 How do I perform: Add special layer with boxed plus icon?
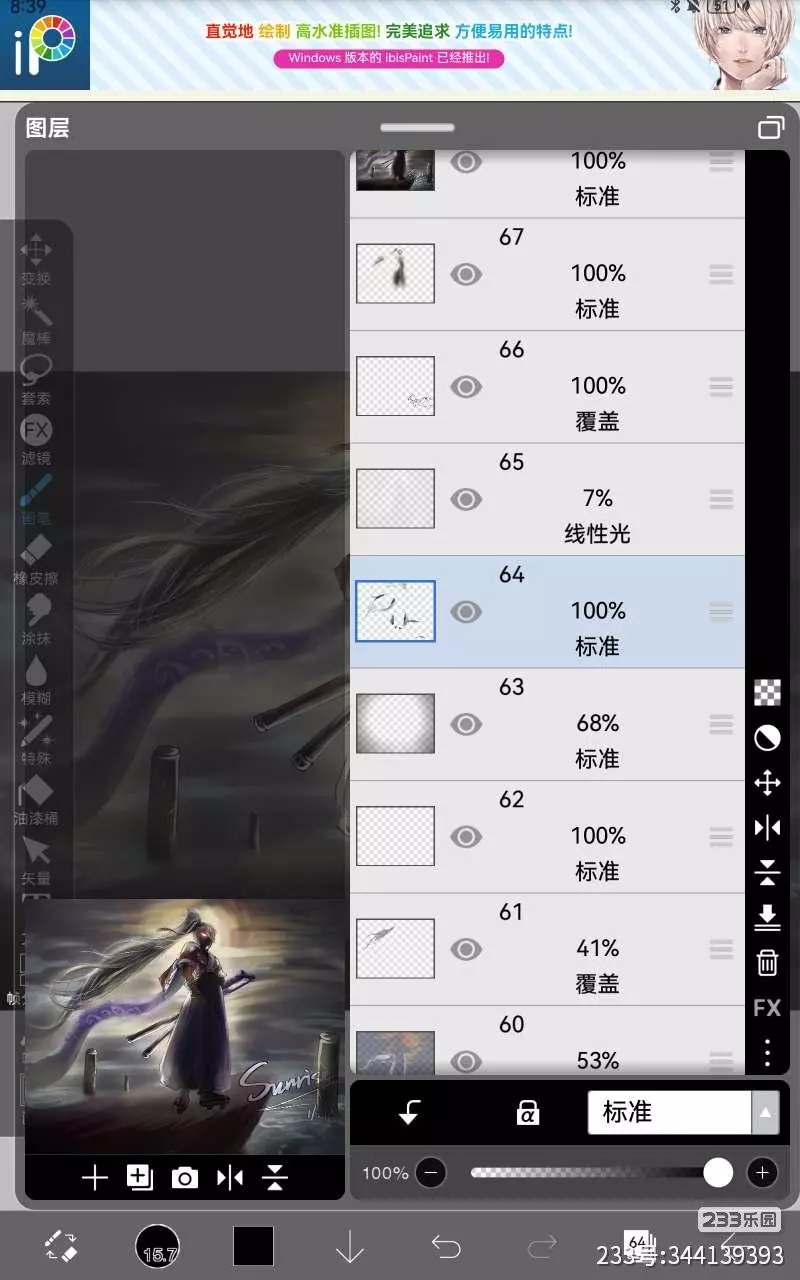click(139, 1178)
